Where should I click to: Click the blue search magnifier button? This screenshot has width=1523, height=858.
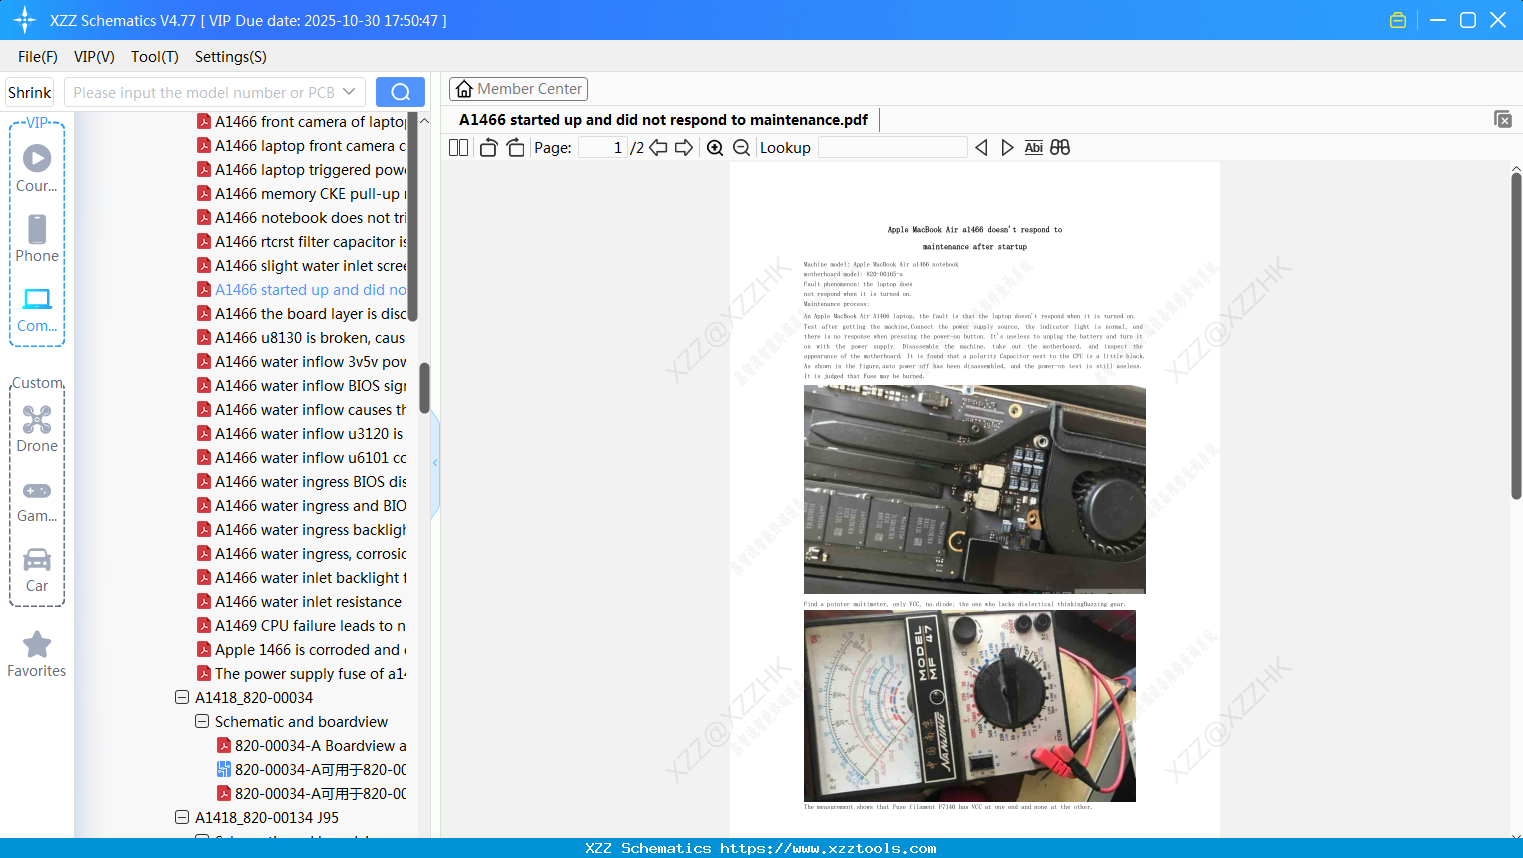click(400, 92)
